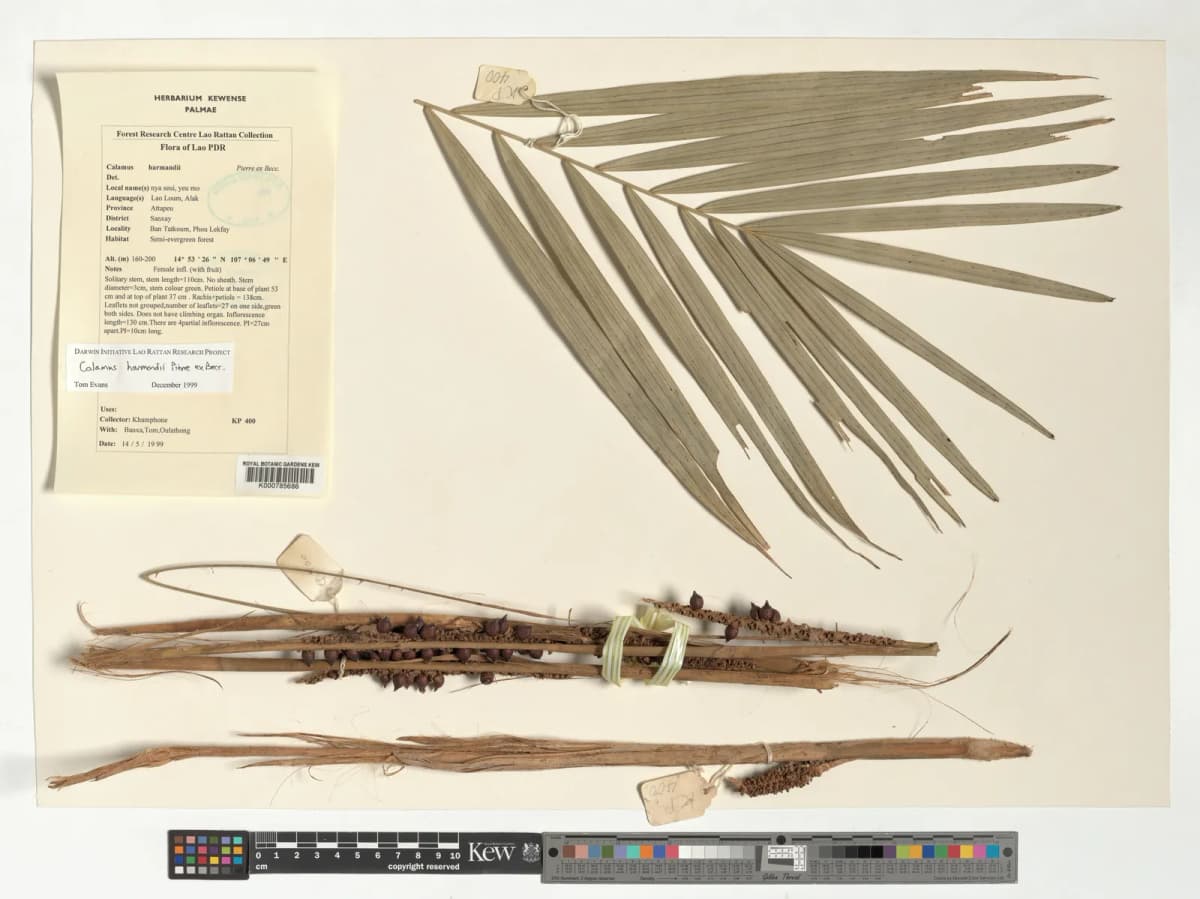Click the '10' mark on the centimetre ruler
1200x899 pixels.
pos(455,856)
